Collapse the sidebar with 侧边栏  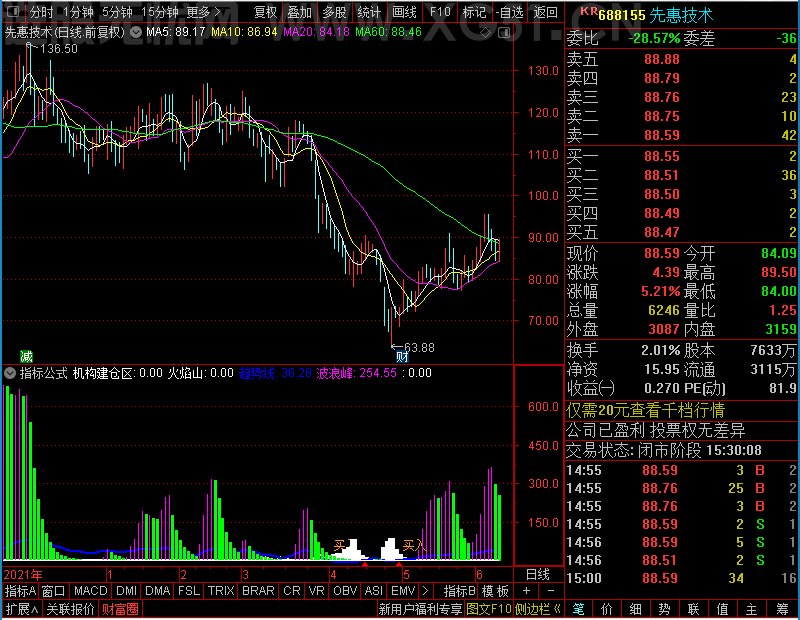pos(538,609)
